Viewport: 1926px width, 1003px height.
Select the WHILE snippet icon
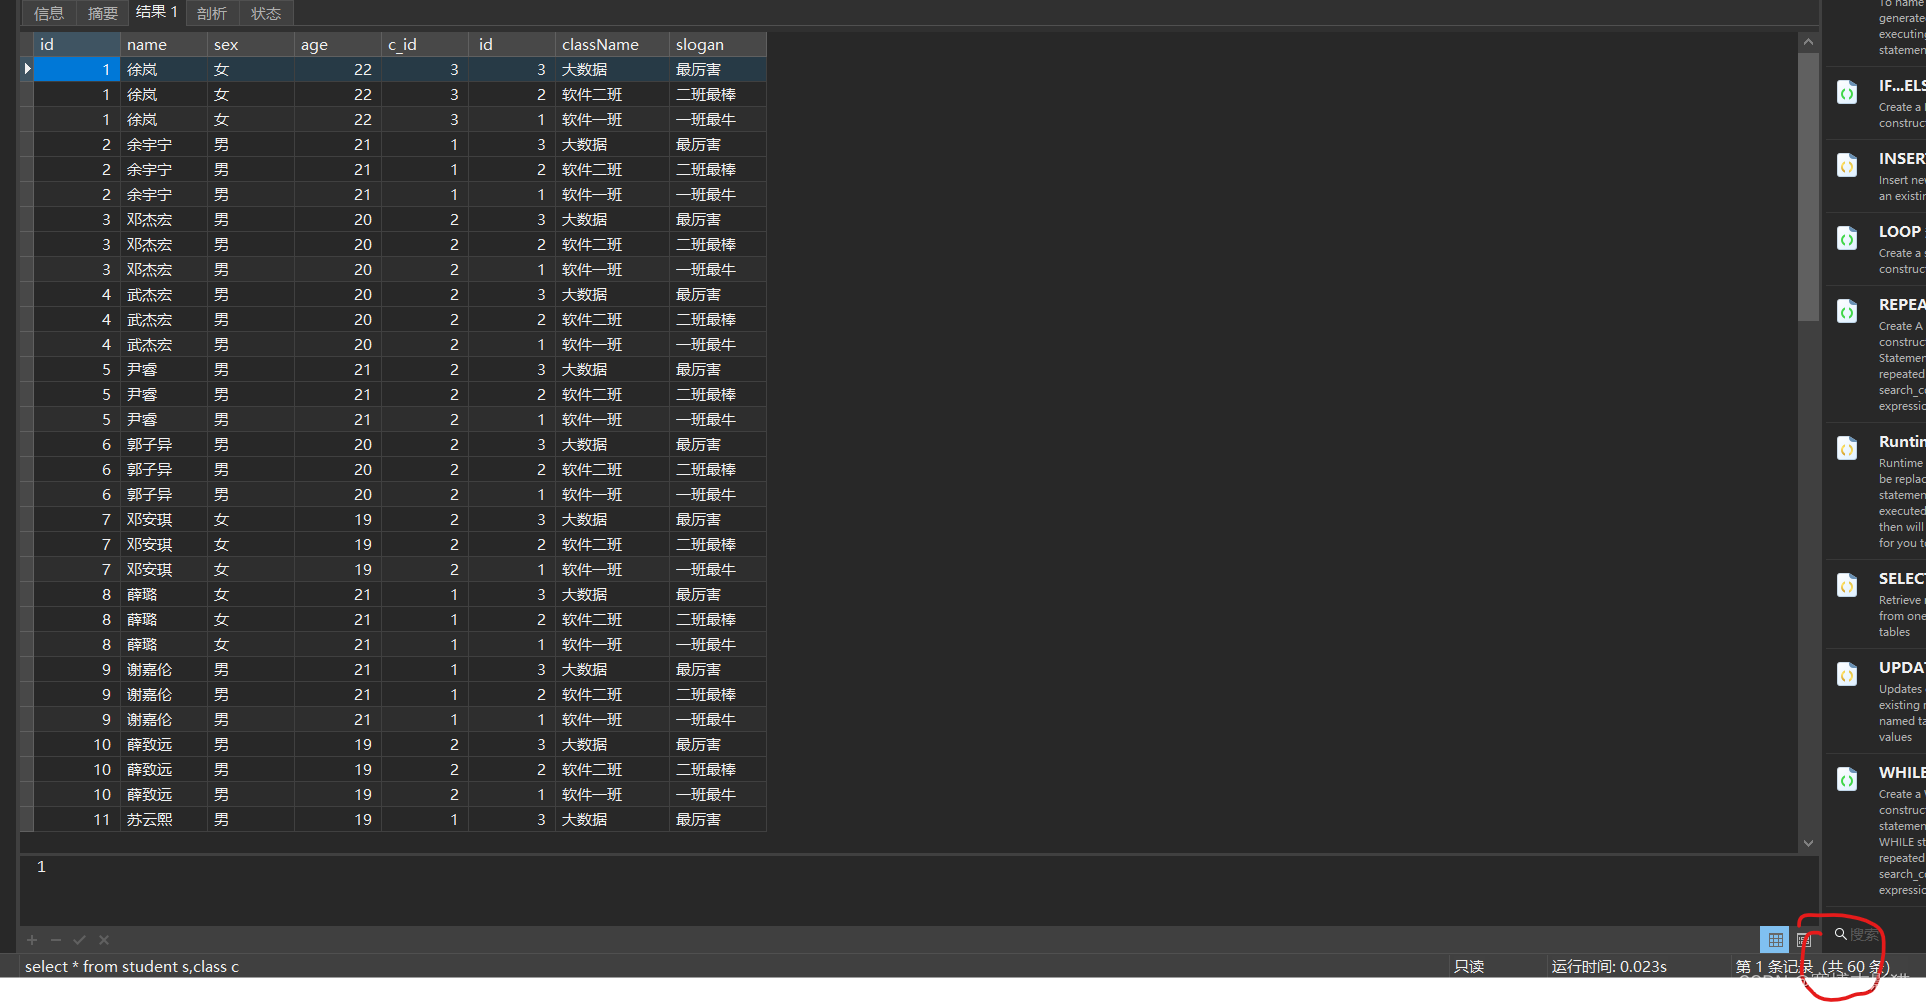tap(1847, 779)
